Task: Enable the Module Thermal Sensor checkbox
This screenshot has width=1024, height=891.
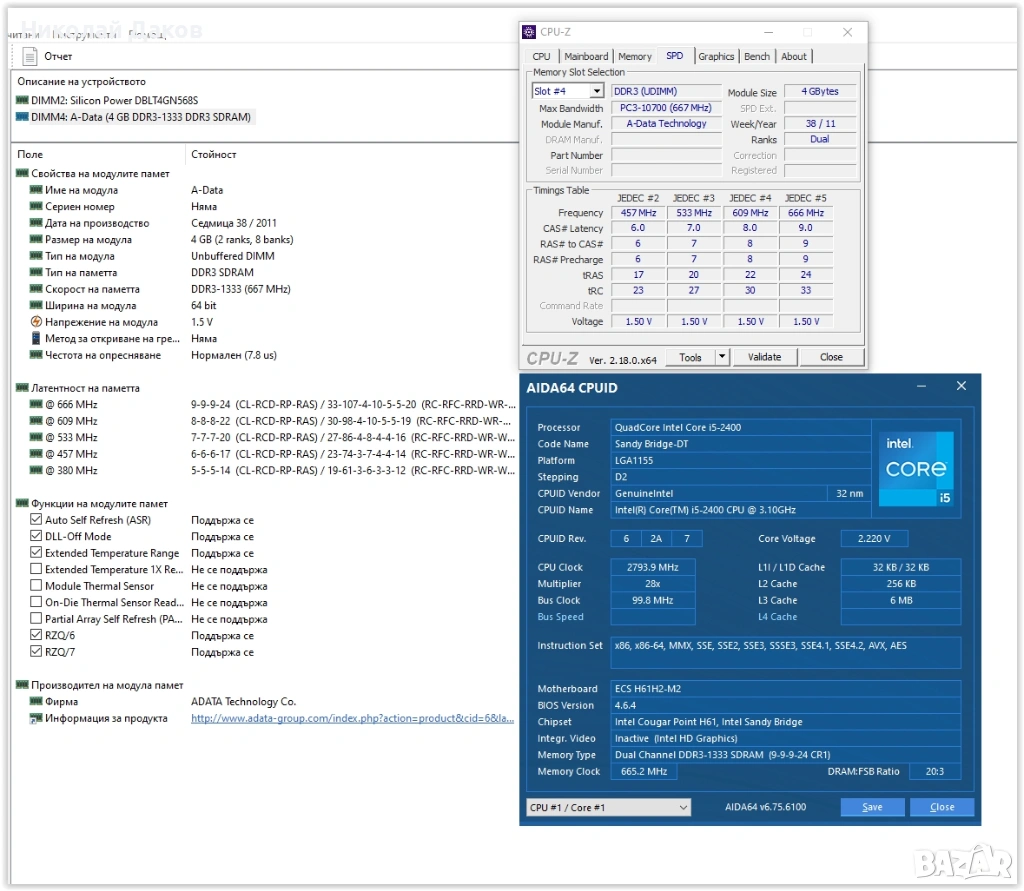Action: 36,586
